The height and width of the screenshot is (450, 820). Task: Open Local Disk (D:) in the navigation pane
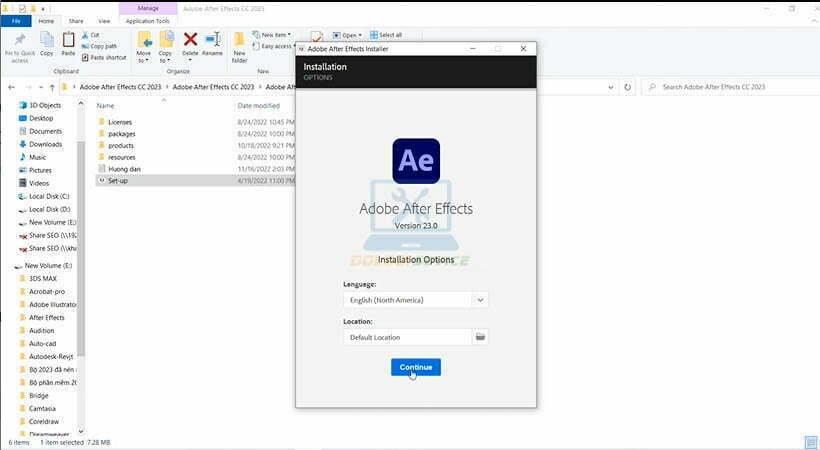click(49, 209)
